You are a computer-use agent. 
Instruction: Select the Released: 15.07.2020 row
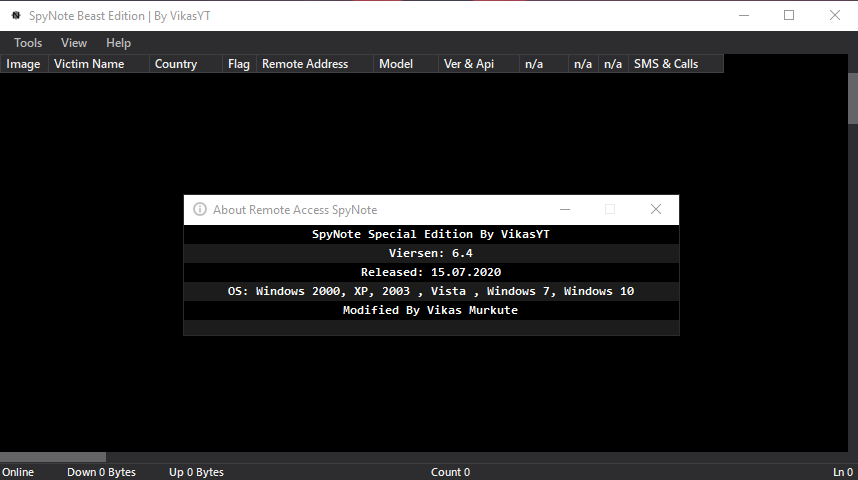pyautogui.click(x=431, y=272)
